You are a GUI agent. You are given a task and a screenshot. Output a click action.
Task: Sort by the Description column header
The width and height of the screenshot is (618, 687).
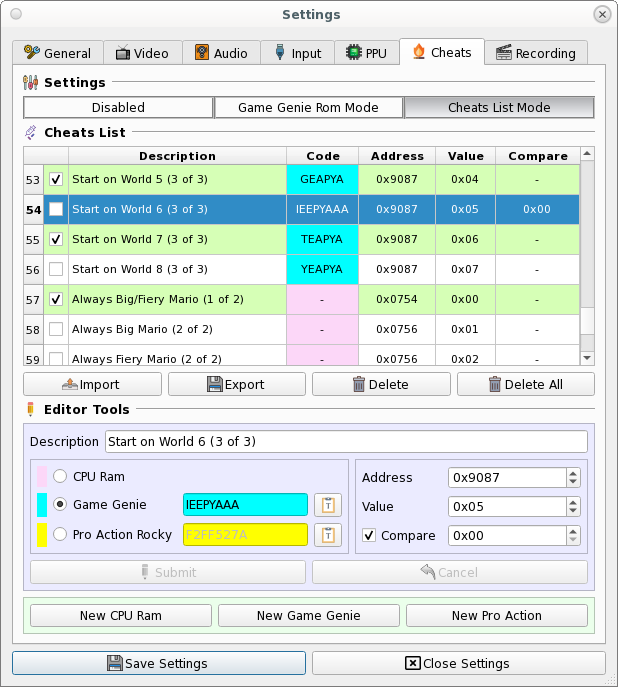click(x=177, y=156)
